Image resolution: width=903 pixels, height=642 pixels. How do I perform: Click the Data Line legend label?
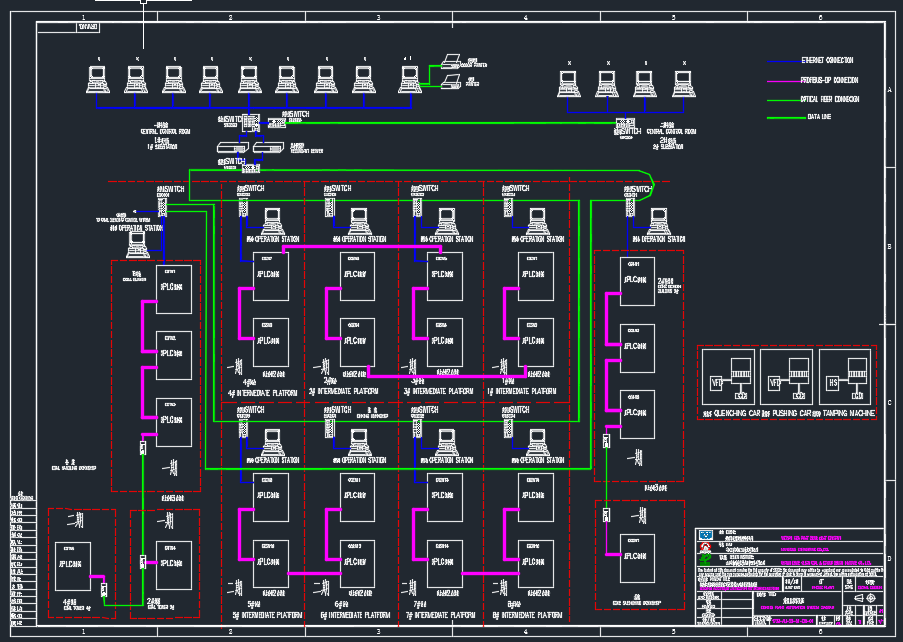(x=820, y=117)
